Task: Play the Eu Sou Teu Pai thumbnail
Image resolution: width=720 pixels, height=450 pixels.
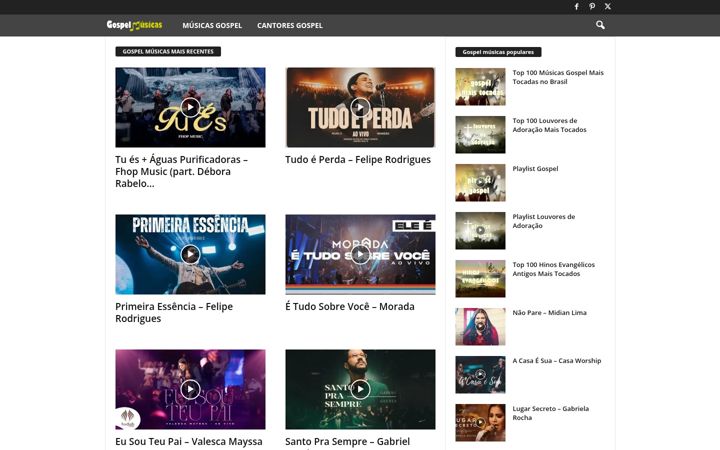Action: 190,389
